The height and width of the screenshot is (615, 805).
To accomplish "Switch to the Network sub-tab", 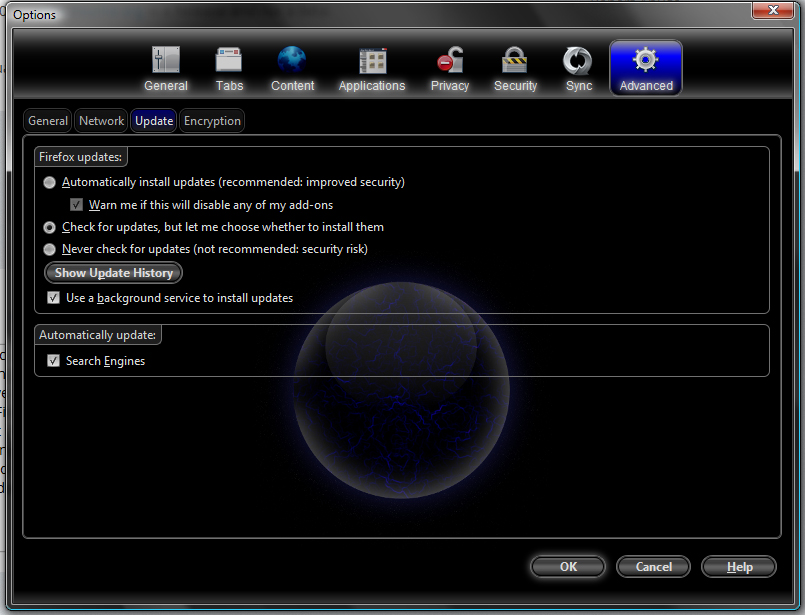I will click(x=102, y=121).
